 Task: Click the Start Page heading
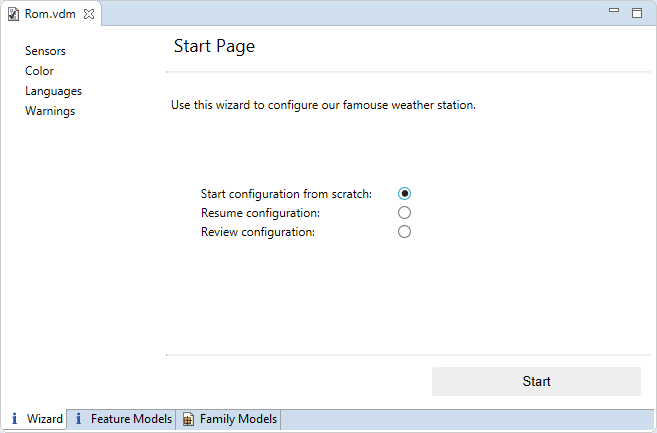click(214, 46)
